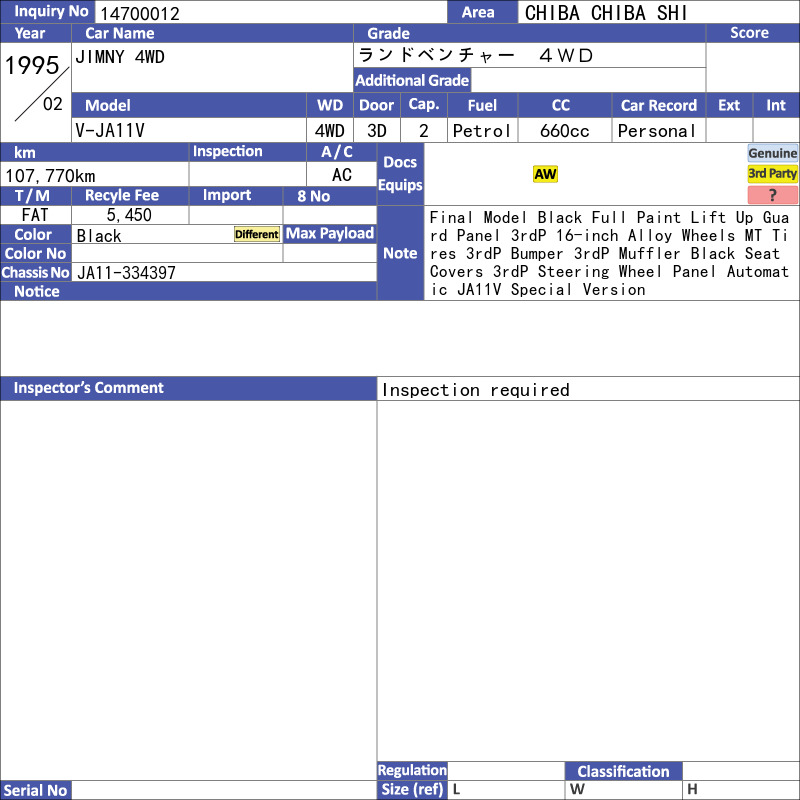
Task: Click the Petrol fuel value
Action: click(482, 131)
